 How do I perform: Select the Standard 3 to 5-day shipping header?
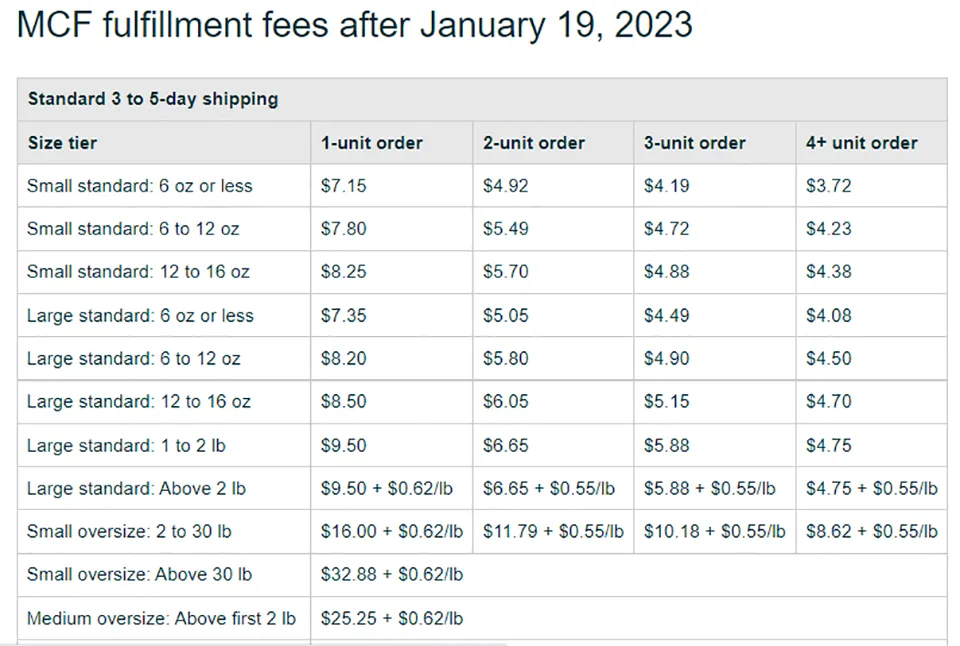(x=153, y=99)
